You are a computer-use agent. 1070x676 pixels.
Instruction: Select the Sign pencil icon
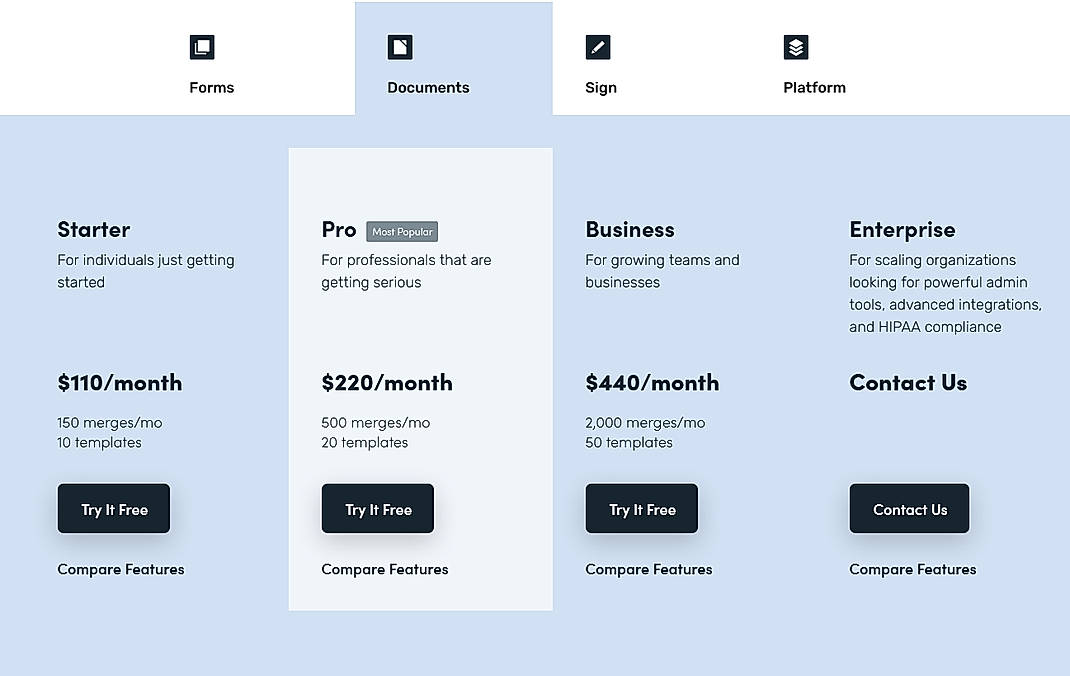pos(597,46)
